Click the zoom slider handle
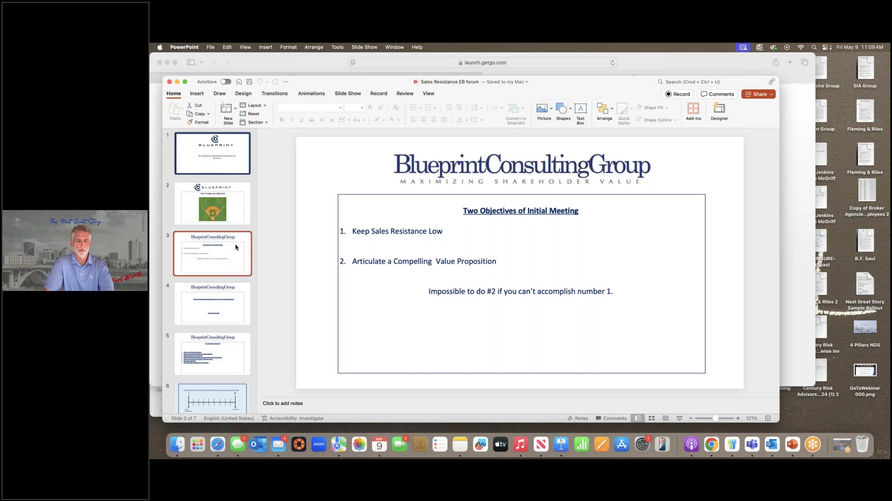Image resolution: width=892 pixels, height=501 pixels. (x=715, y=418)
